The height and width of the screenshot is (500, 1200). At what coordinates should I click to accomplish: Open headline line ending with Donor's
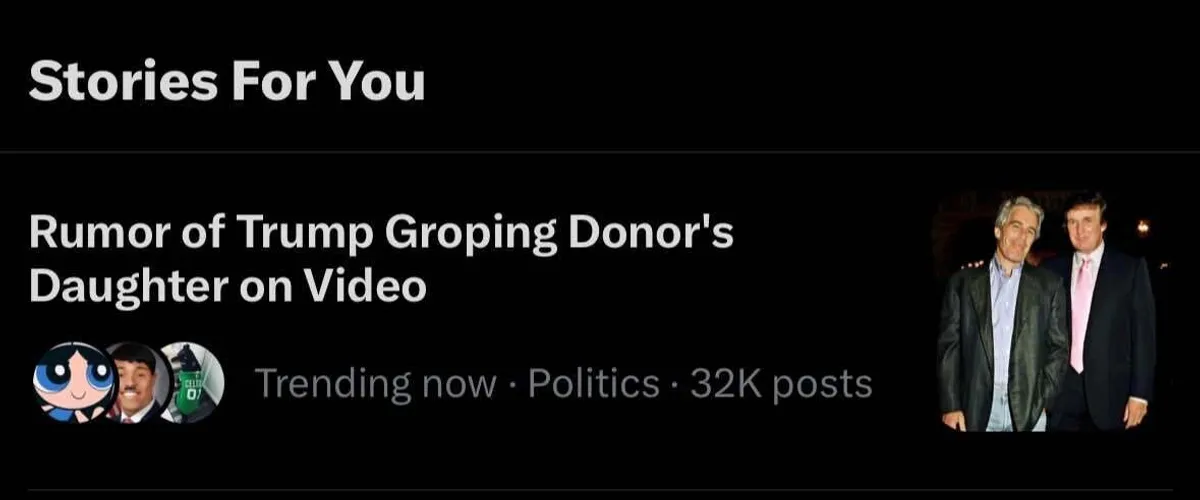point(382,234)
